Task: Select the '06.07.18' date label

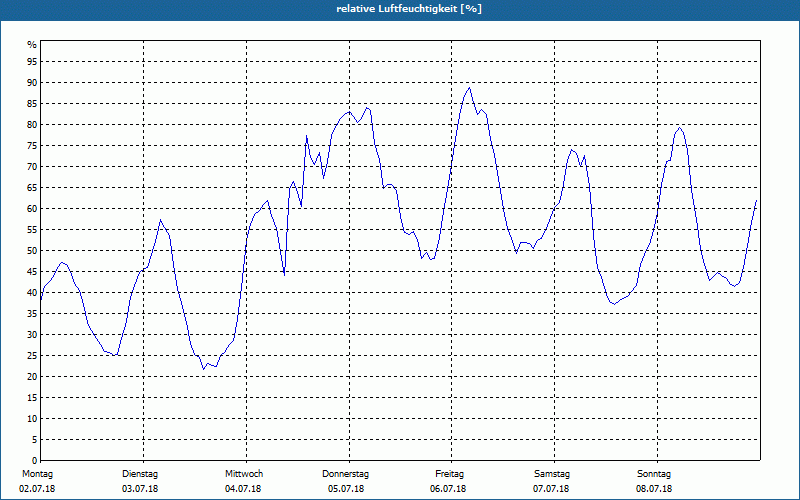Action: 448,489
